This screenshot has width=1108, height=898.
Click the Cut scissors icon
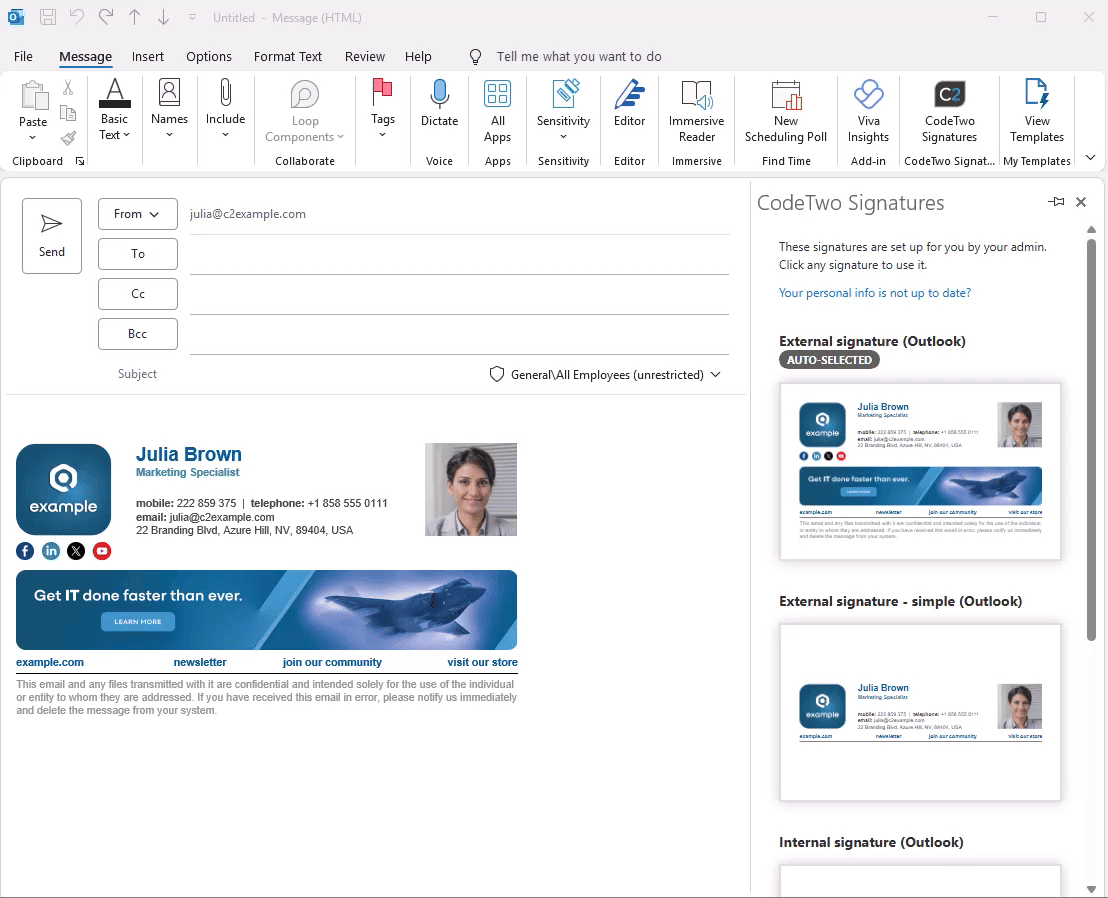point(68,88)
